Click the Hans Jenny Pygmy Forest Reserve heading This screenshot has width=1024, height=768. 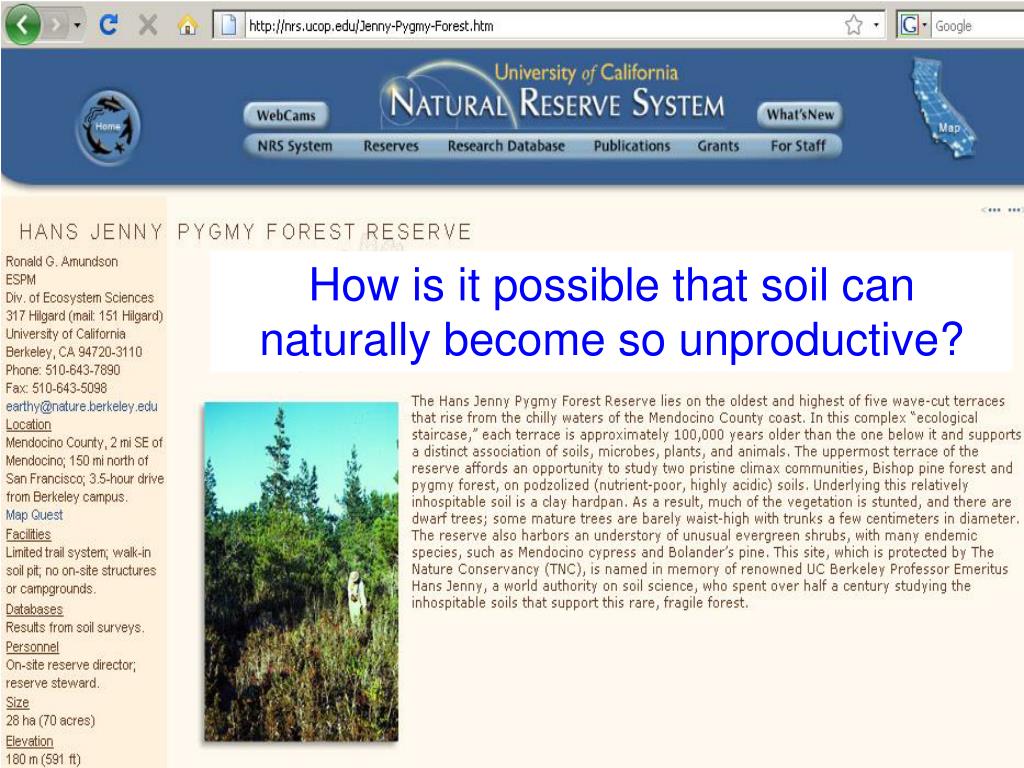245,232
